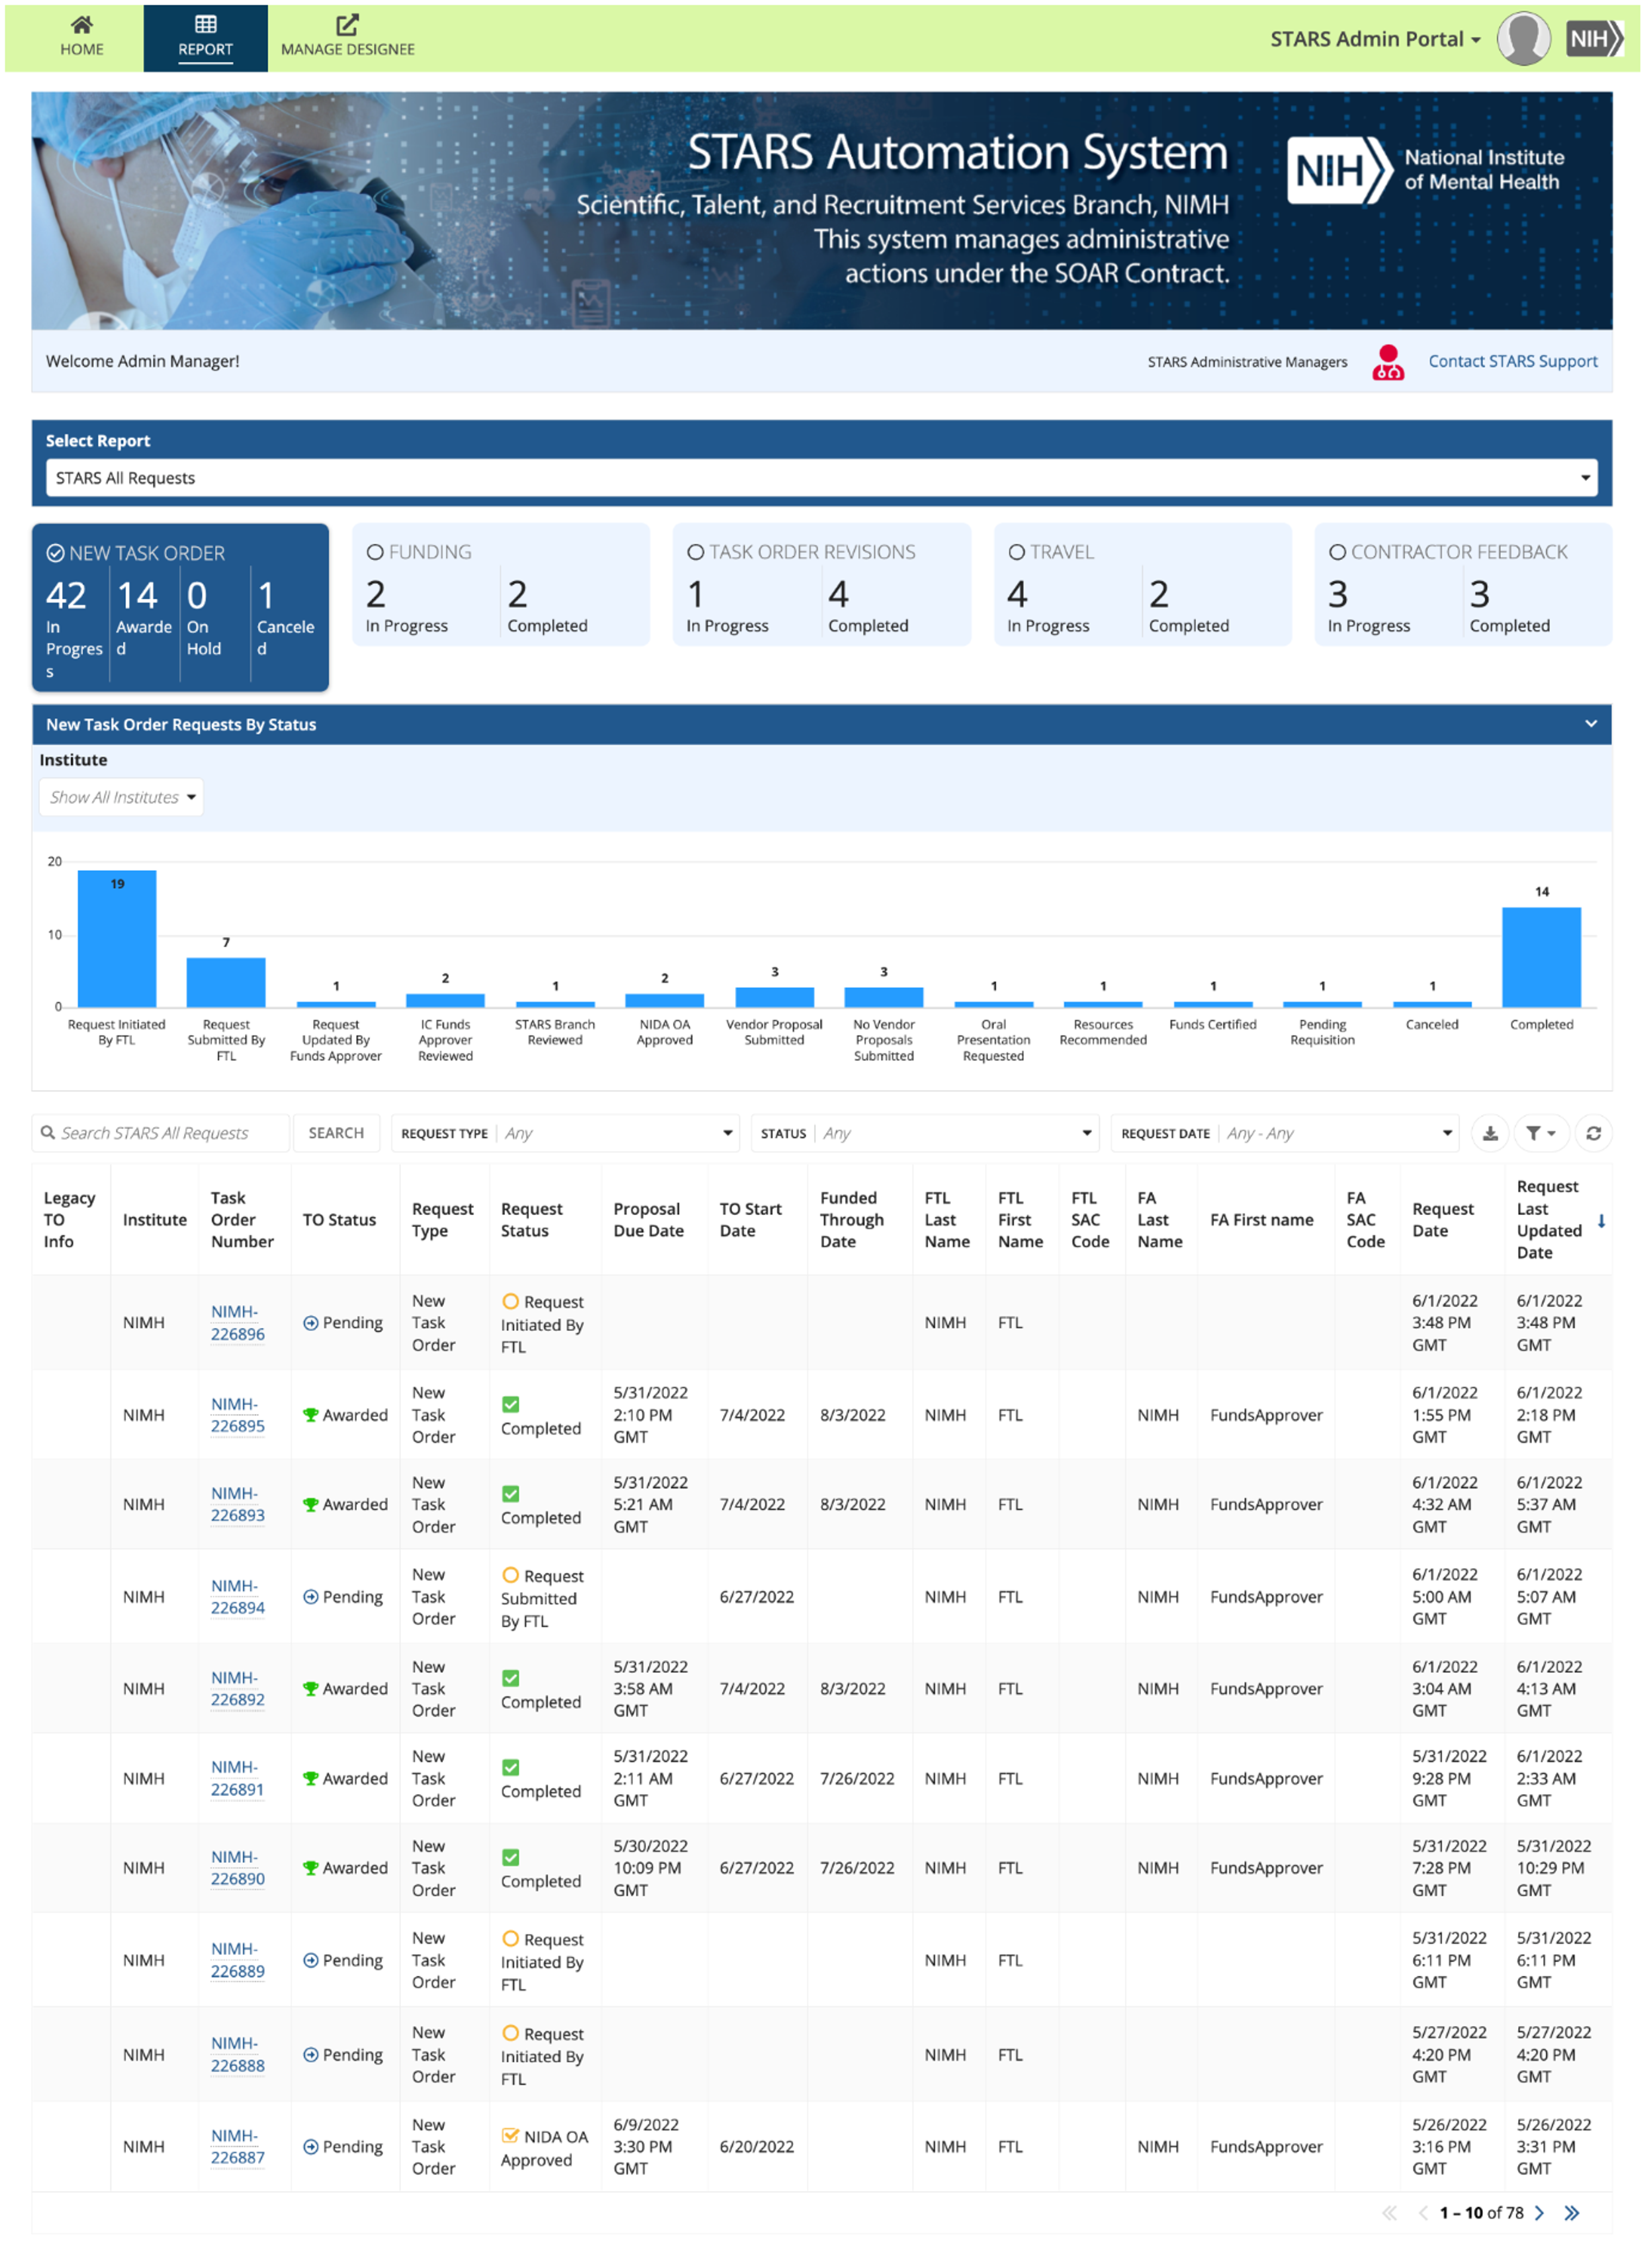This screenshot has width=1652, height=2264.
Task: Click the refresh table icon
Action: tap(1593, 1133)
